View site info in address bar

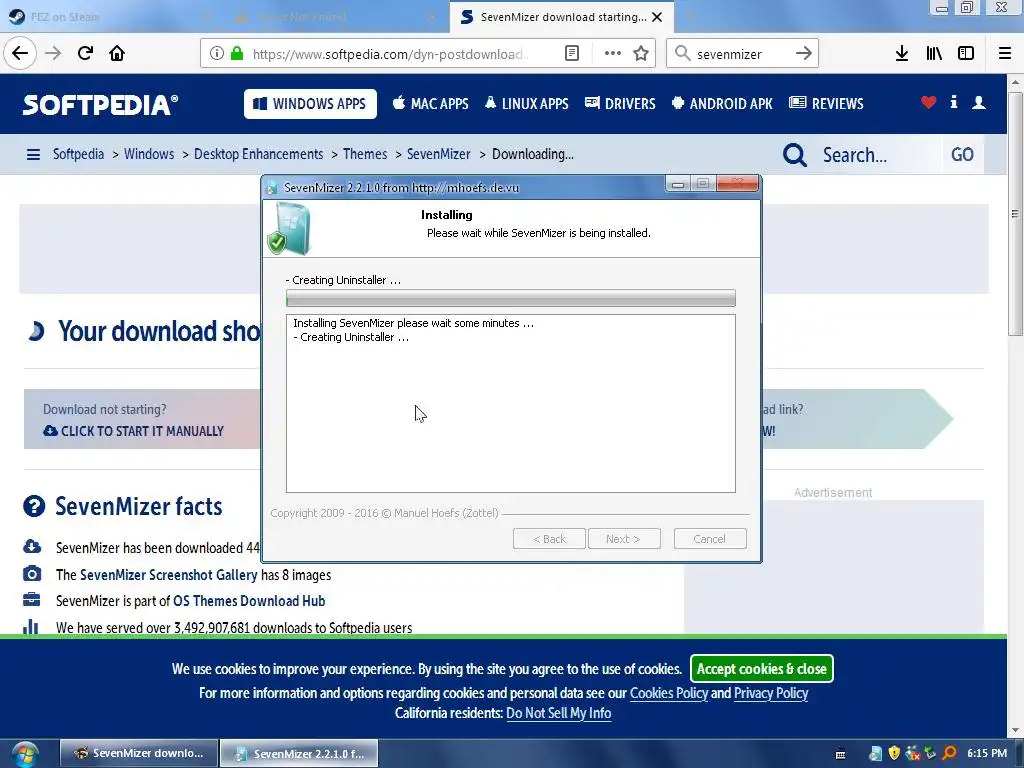click(217, 54)
